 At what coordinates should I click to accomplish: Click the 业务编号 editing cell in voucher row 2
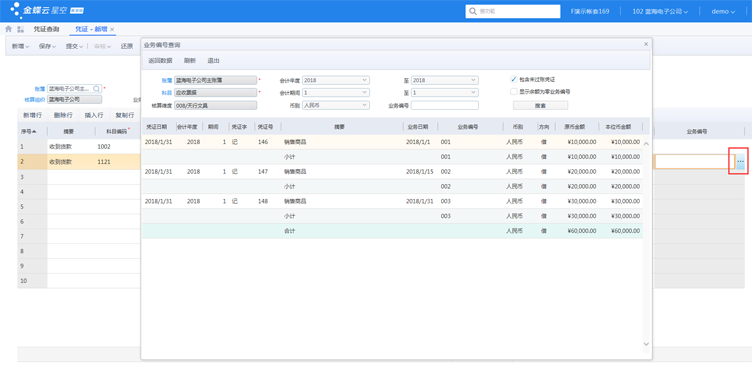point(695,162)
